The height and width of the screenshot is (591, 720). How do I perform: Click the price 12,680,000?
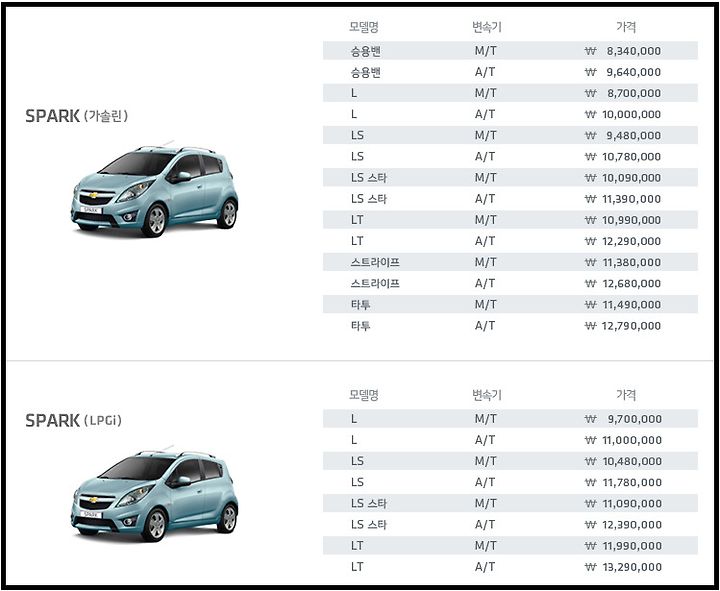point(631,283)
